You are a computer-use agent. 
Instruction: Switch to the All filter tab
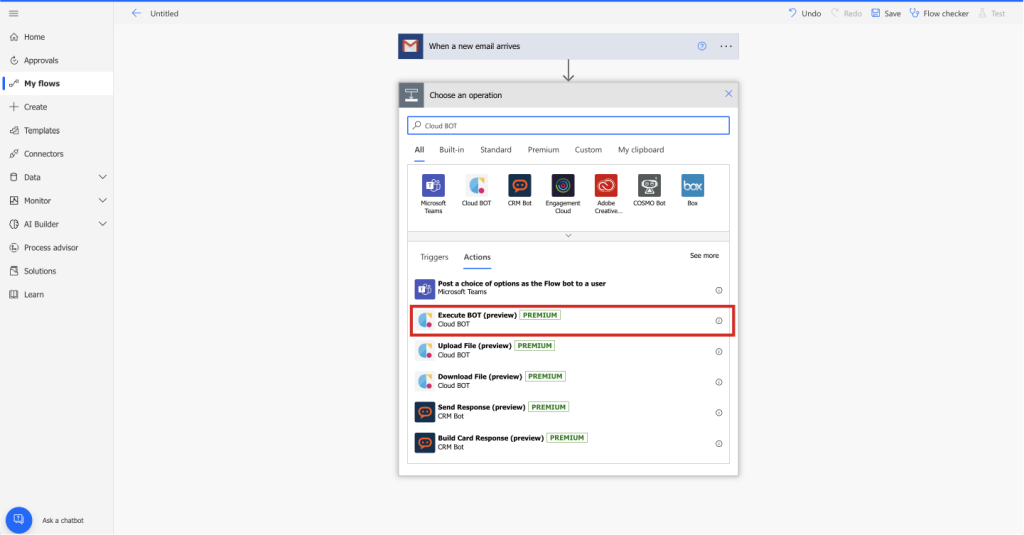[x=419, y=150]
